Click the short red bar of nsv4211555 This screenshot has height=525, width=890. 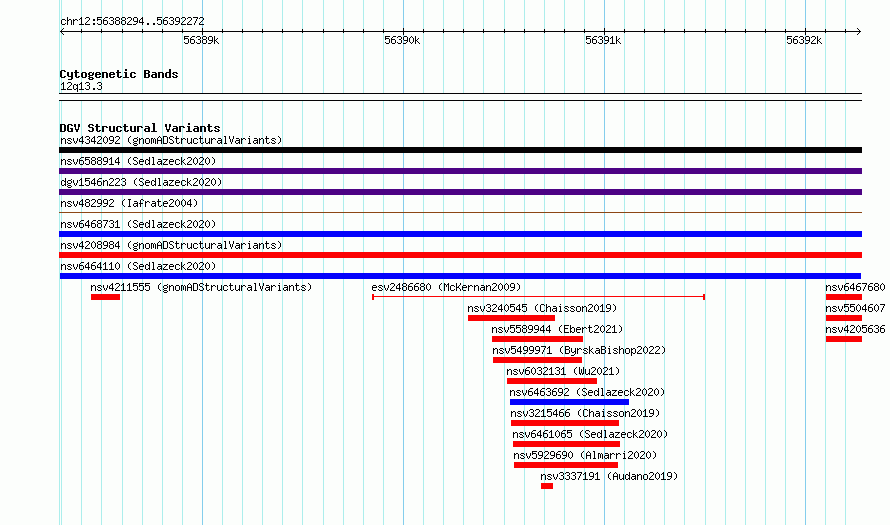[105, 297]
